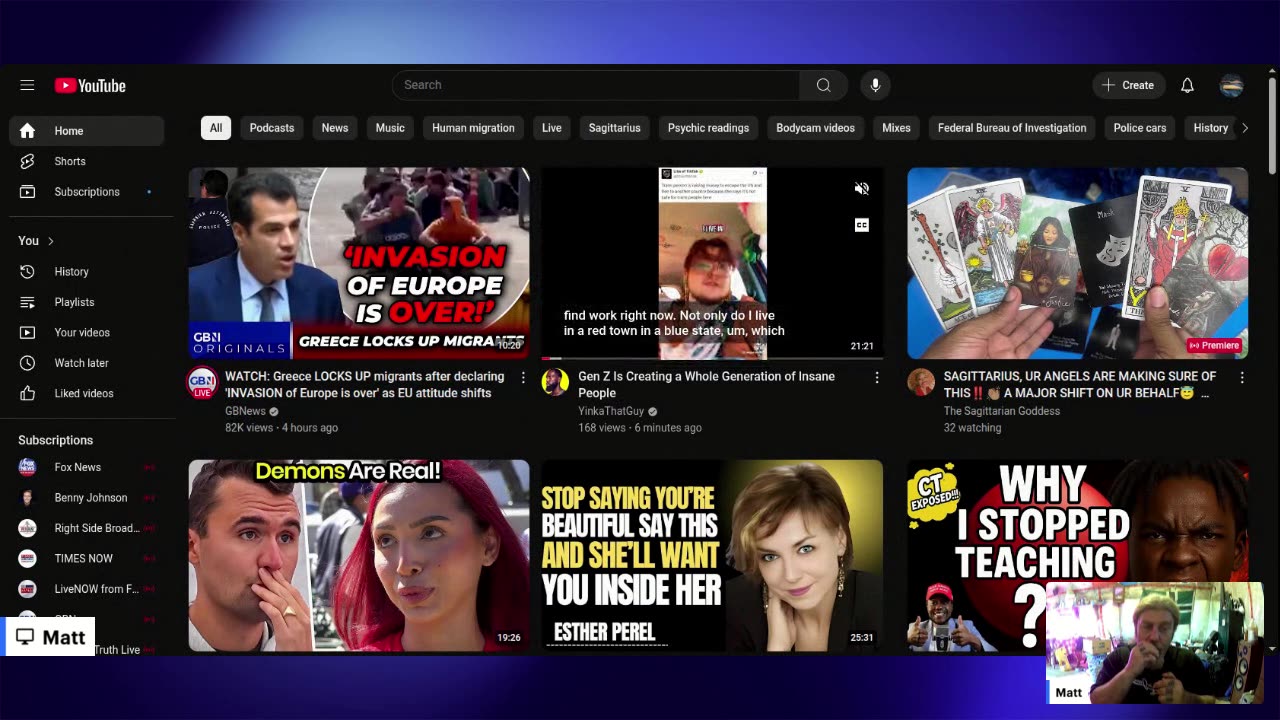Play the Gen Z preview video
Viewport: 1280px width, 720px height.
pos(712,263)
